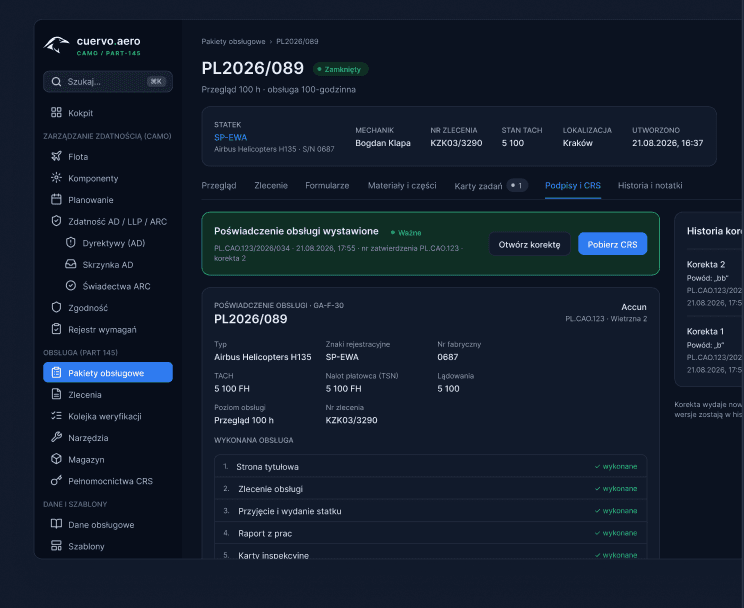The image size is (744, 608).
Task: Open the Przegląd tab
Action: click(219, 186)
